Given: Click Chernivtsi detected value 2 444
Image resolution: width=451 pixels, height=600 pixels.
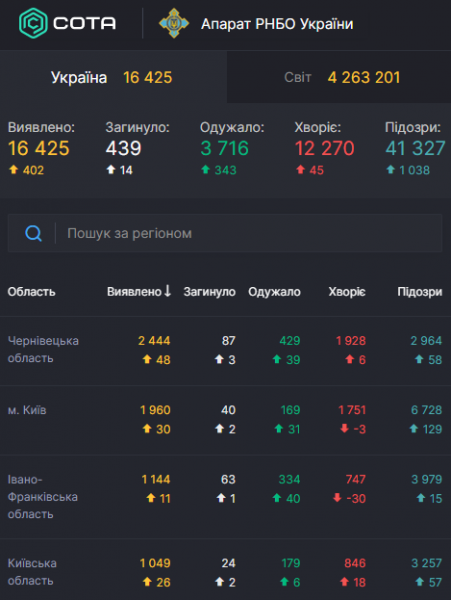Looking at the screenshot, I should [x=154, y=341].
